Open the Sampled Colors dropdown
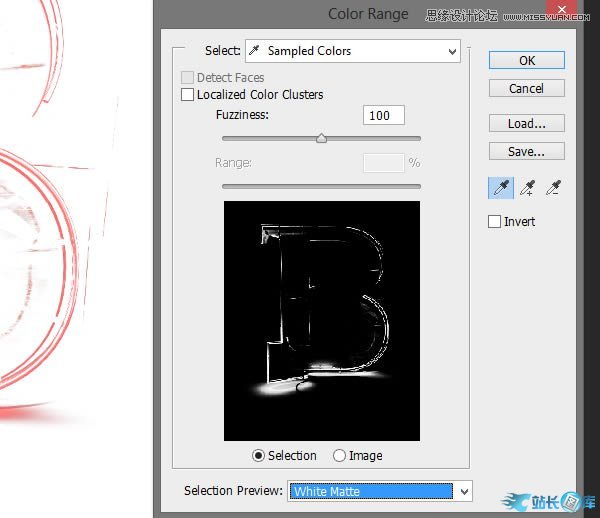Image resolution: width=600 pixels, height=518 pixels. pyautogui.click(x=353, y=51)
